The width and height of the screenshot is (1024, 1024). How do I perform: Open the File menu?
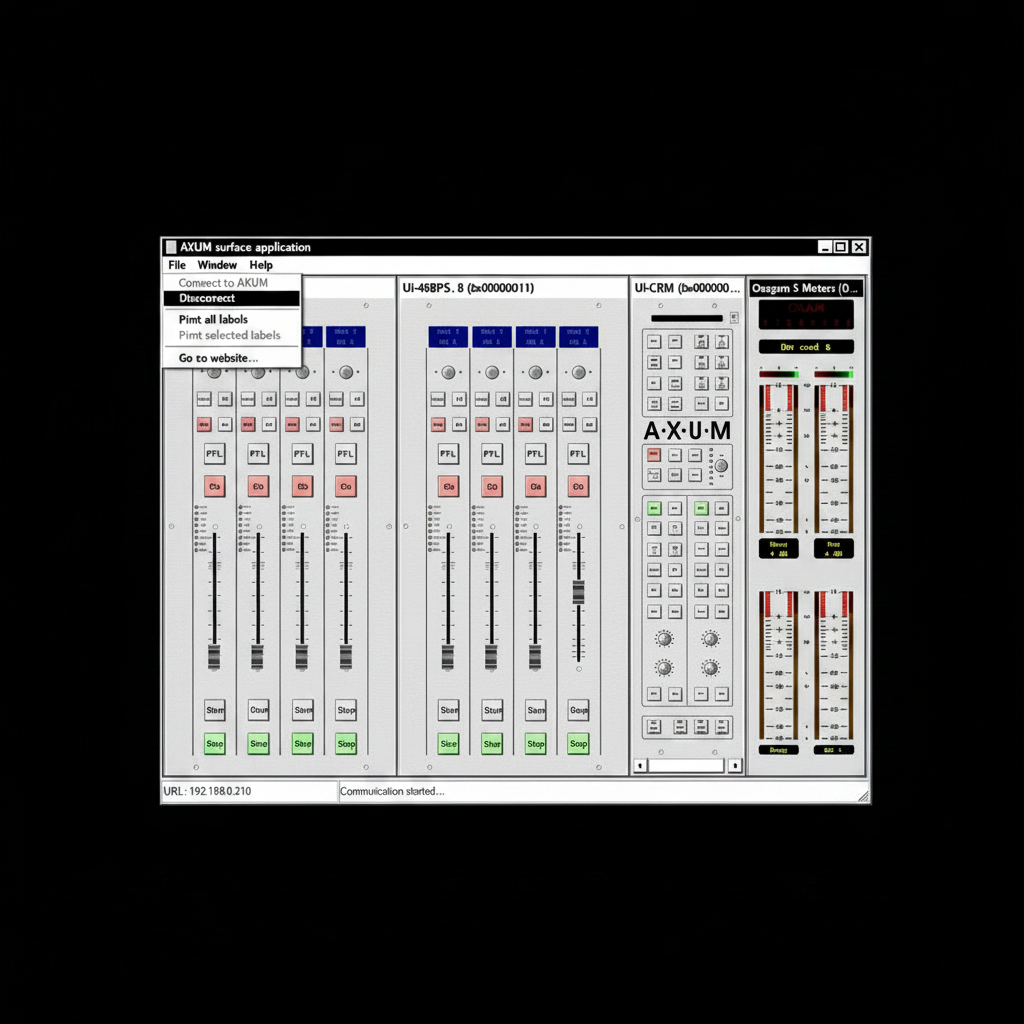coord(176,265)
